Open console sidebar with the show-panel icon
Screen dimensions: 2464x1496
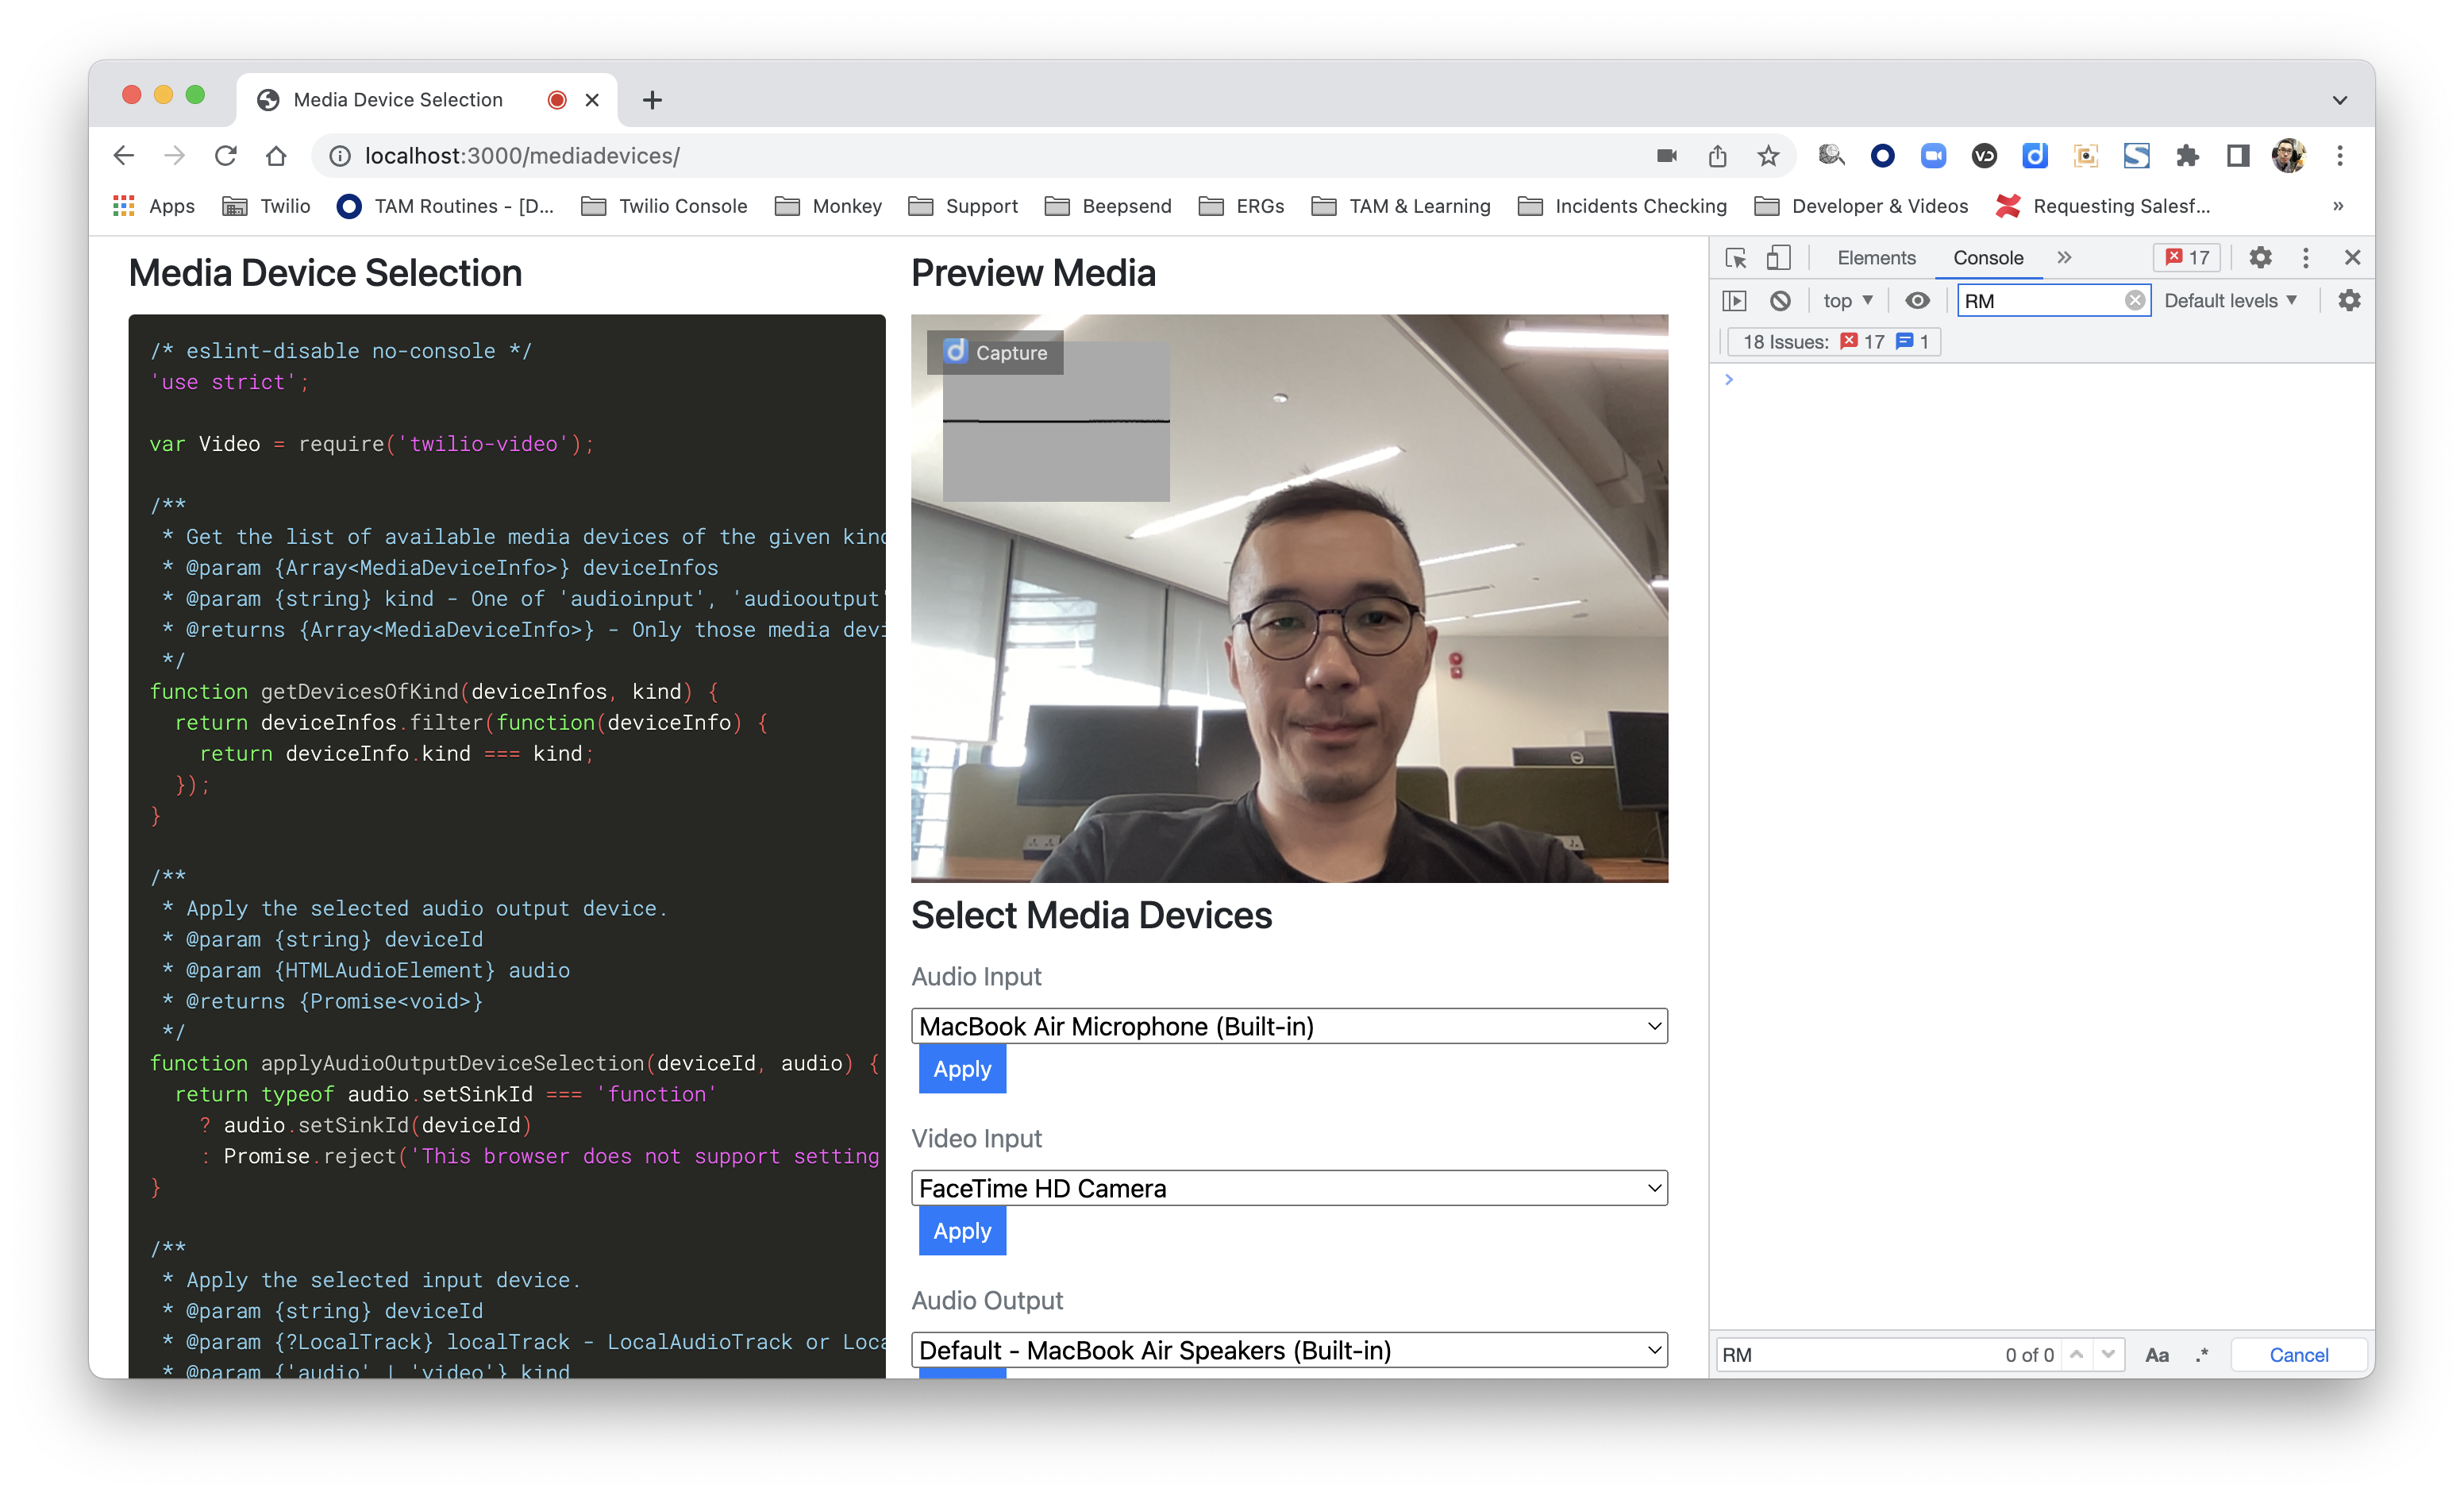(x=1734, y=300)
